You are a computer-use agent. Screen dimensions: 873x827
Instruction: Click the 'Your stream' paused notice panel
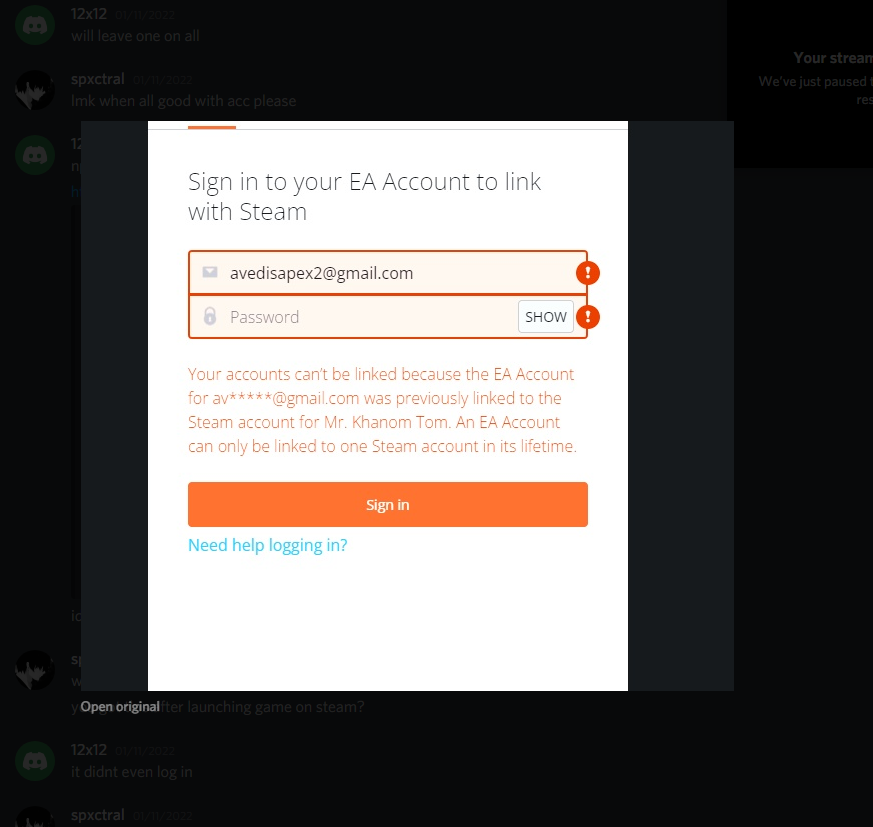coord(800,84)
